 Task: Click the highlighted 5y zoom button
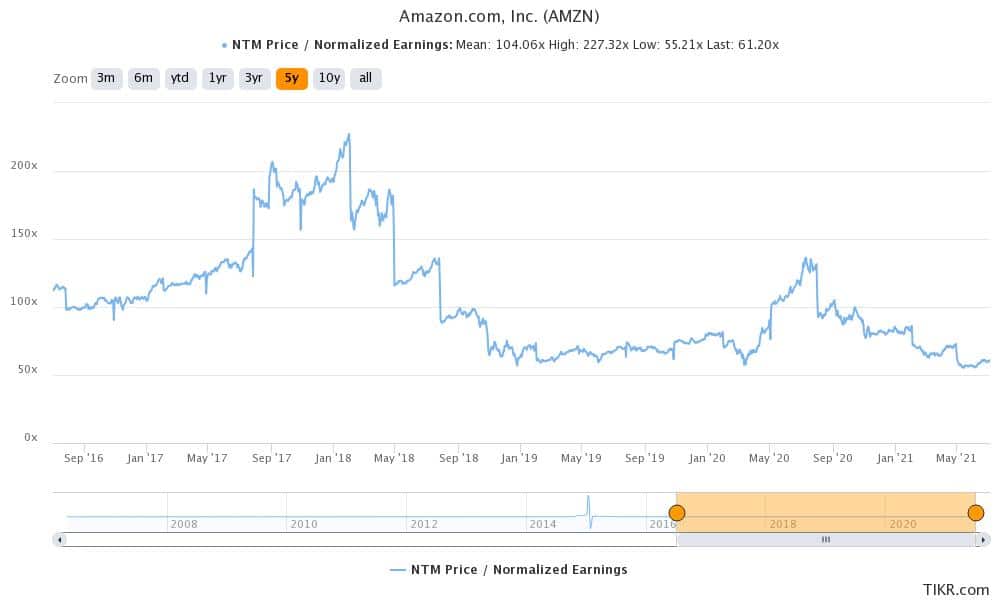tap(291, 78)
